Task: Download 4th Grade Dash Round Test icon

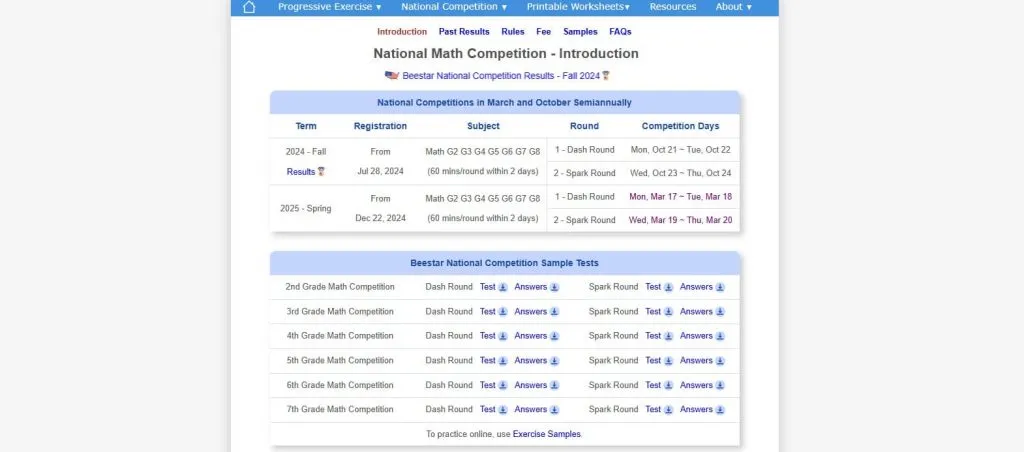Action: click(503, 336)
